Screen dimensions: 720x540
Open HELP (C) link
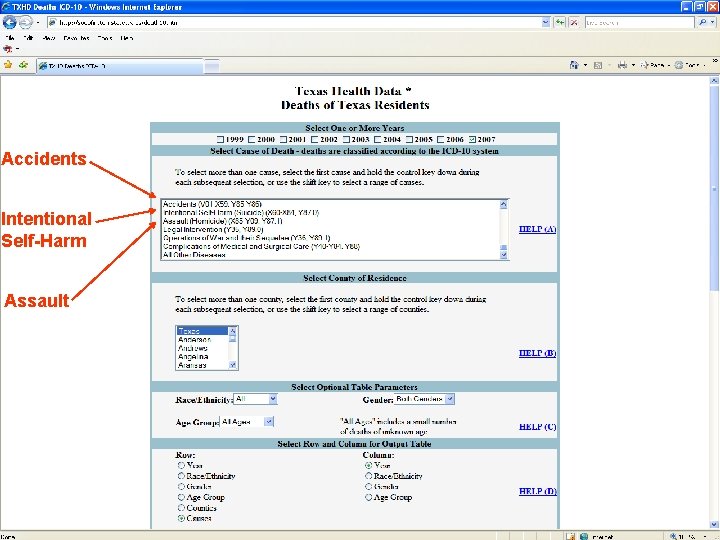point(537,427)
